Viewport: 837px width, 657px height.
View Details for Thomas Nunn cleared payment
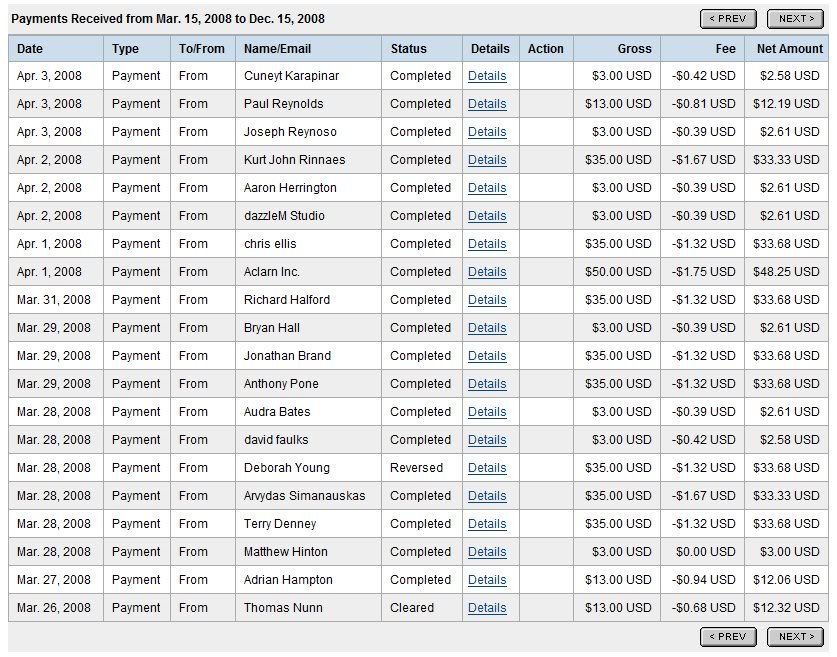point(487,608)
